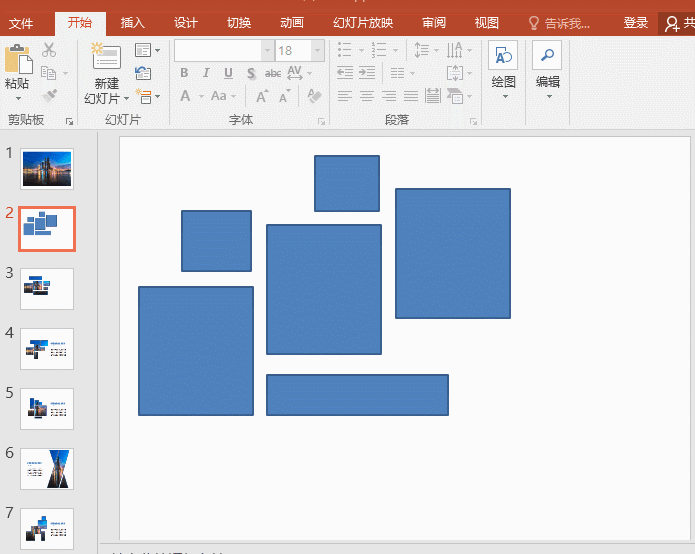Open the Font dialog launcher
Screen dimensions: 695x554
click(321, 121)
